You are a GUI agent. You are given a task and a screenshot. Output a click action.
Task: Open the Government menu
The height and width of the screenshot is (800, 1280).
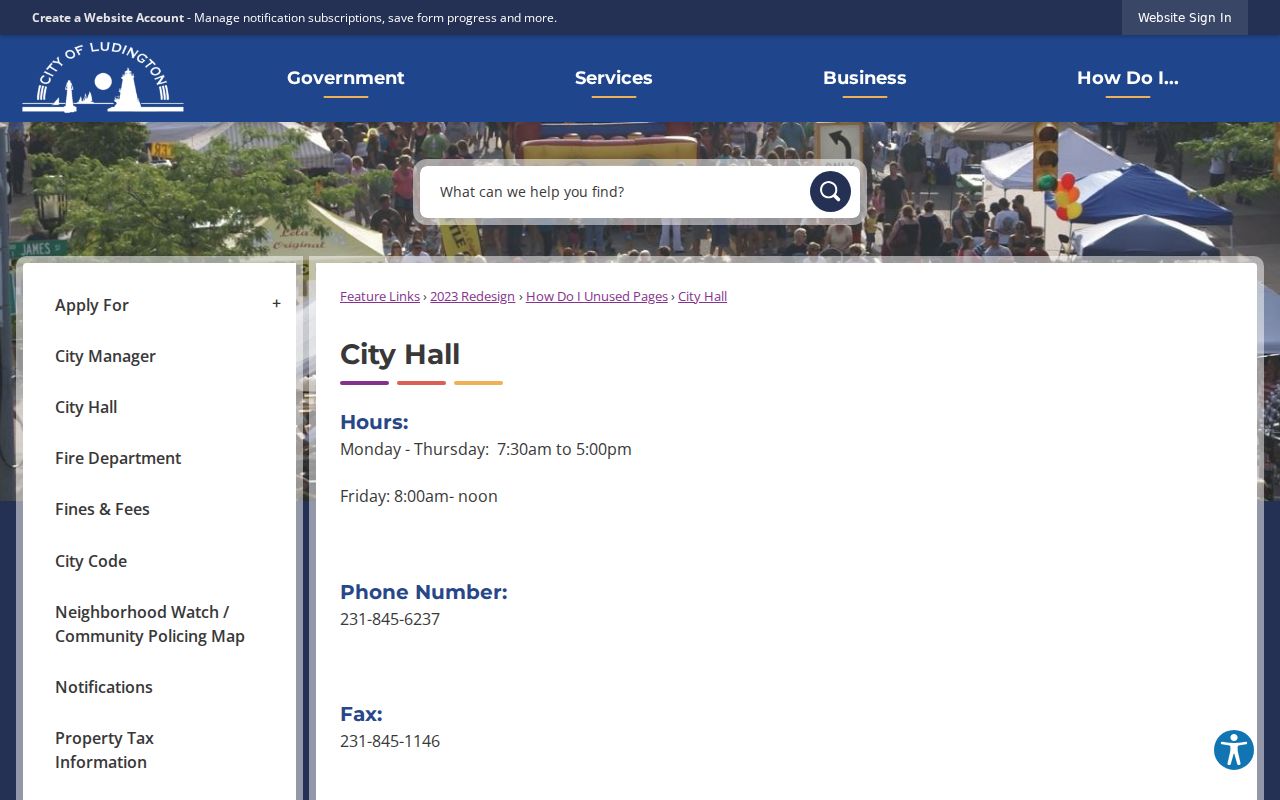[346, 78]
